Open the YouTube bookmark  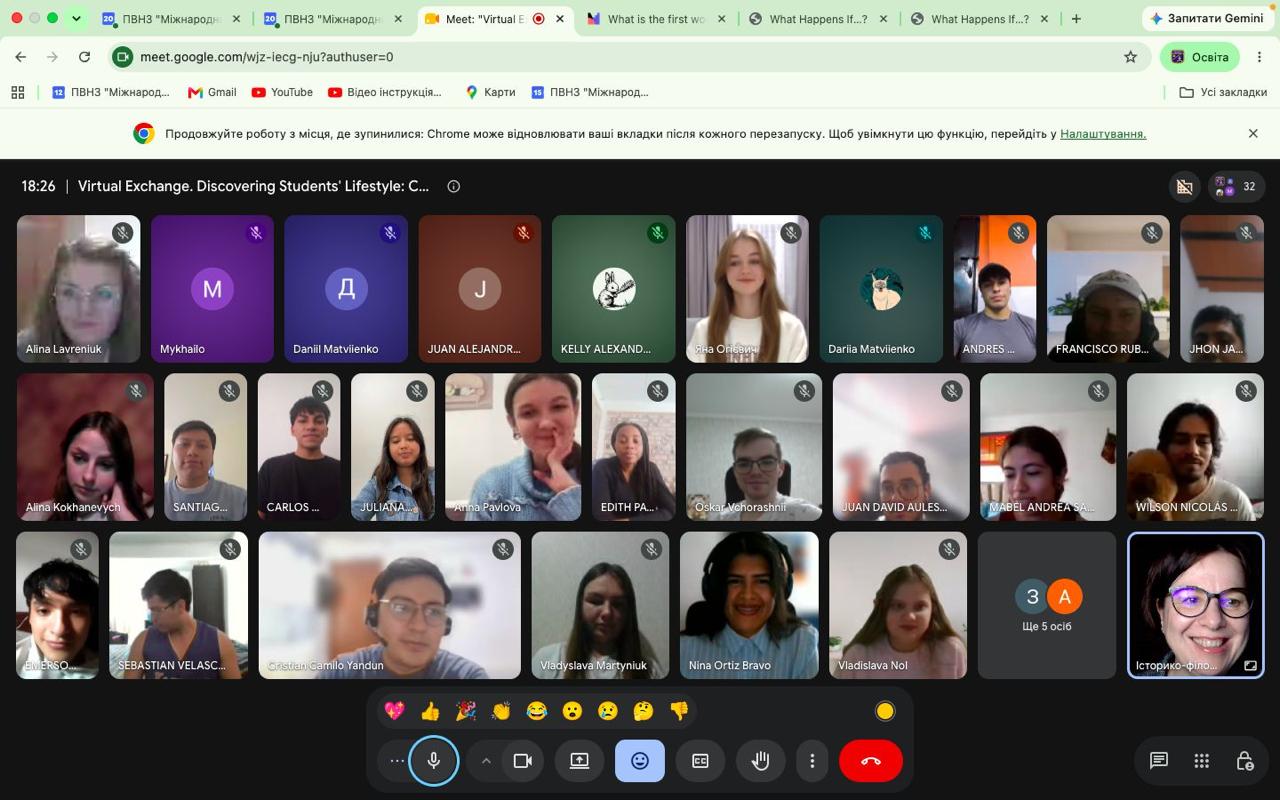click(282, 92)
